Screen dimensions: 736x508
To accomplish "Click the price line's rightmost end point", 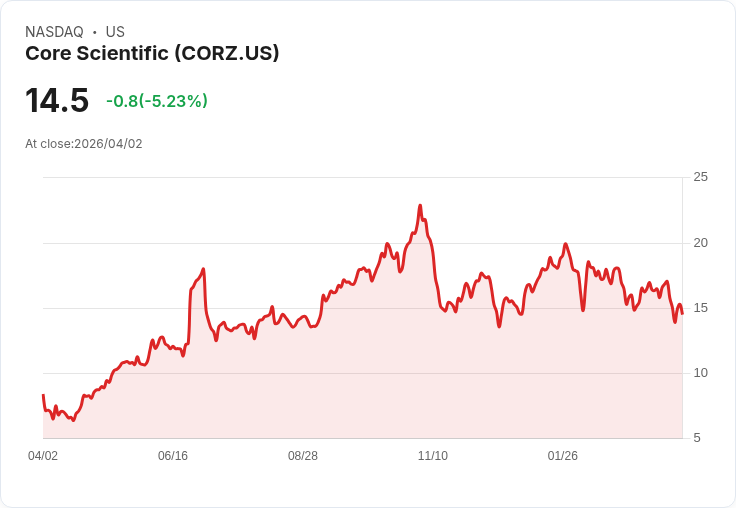I will [x=682, y=314].
